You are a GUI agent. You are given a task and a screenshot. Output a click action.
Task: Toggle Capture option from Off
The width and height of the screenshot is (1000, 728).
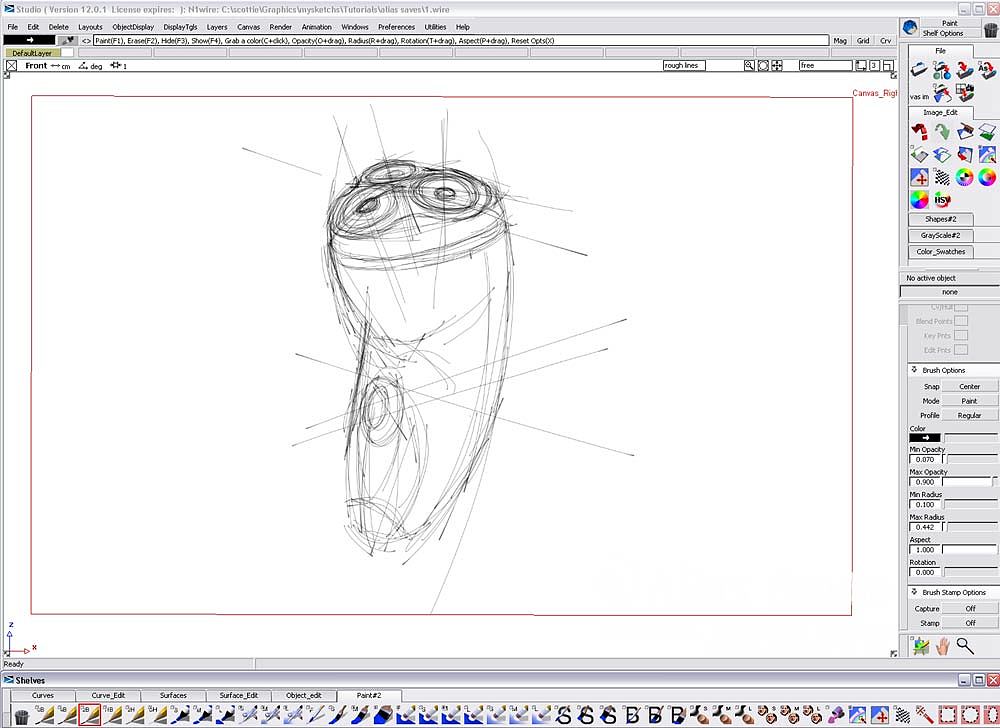click(x=969, y=608)
